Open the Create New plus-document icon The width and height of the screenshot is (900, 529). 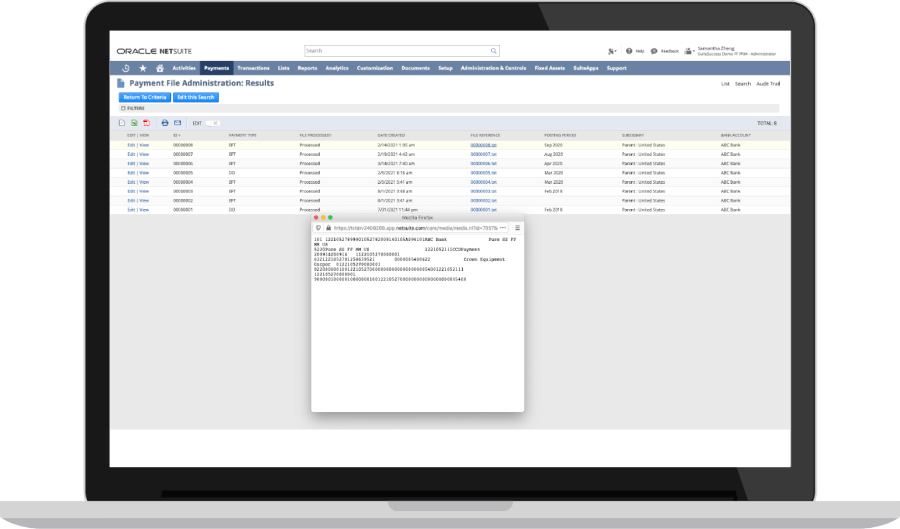coord(612,51)
